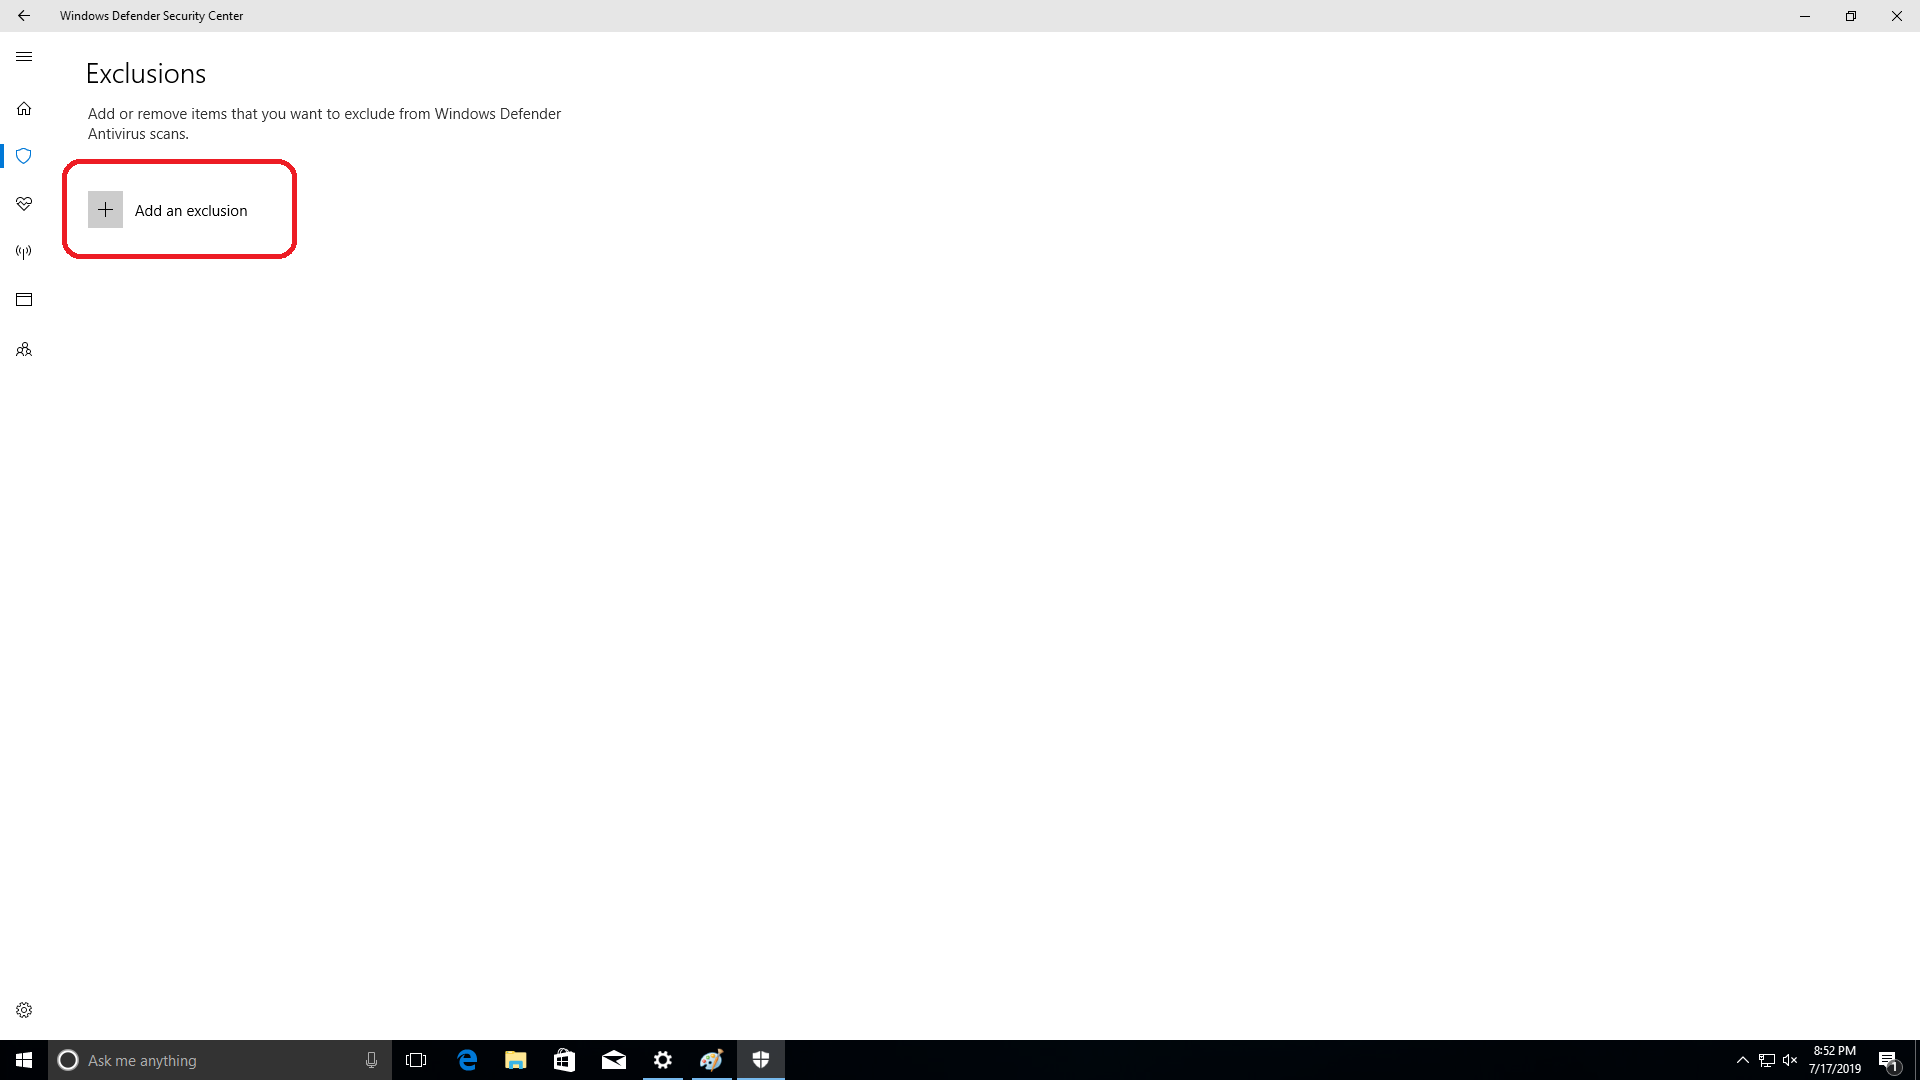The width and height of the screenshot is (1920, 1080).
Task: Click the Cortana microphone icon
Action: [x=371, y=1060]
